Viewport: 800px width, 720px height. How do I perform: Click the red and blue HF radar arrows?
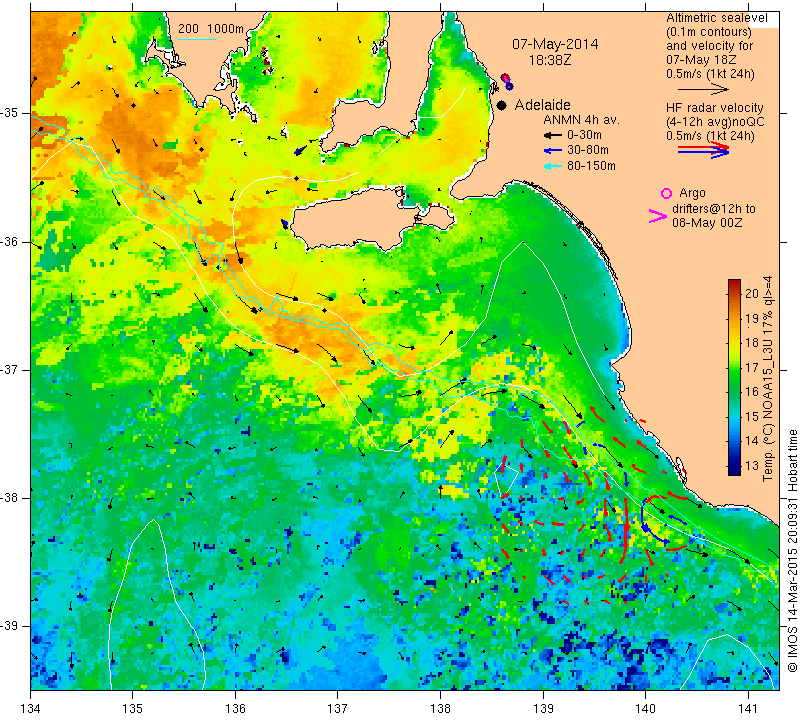704,150
